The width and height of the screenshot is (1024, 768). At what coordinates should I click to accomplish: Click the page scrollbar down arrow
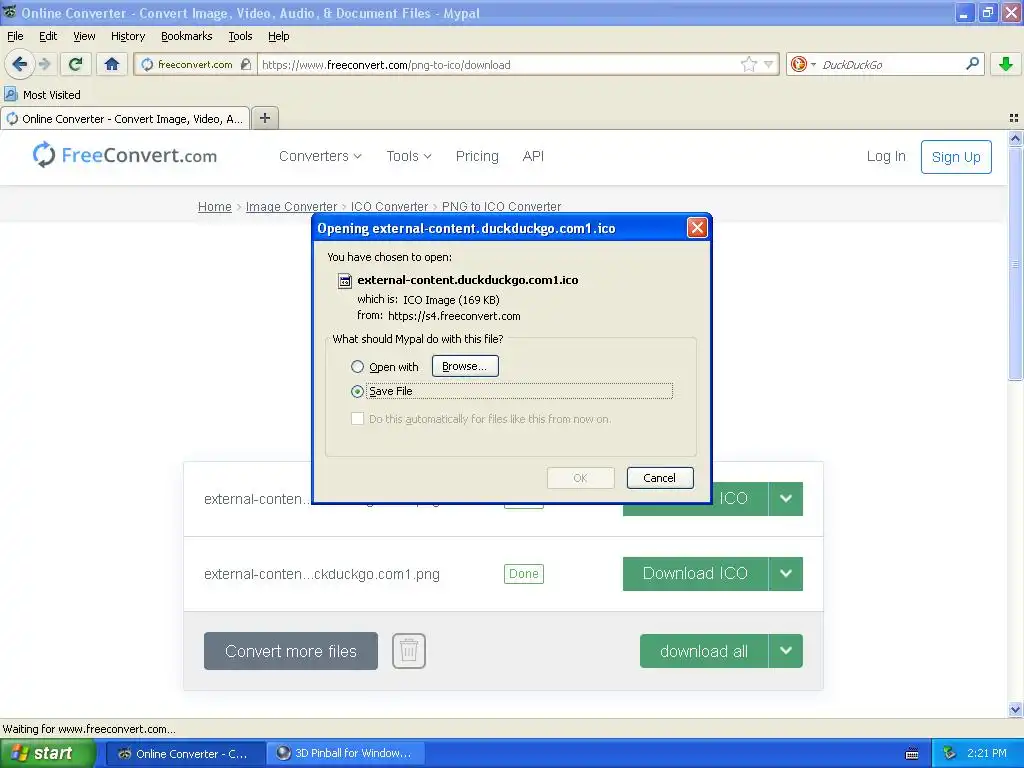tap(1015, 709)
